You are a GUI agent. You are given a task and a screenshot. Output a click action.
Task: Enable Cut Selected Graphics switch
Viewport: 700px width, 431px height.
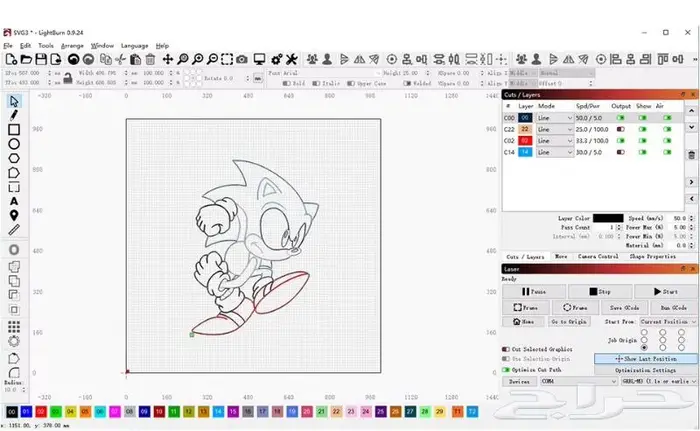pyautogui.click(x=506, y=349)
